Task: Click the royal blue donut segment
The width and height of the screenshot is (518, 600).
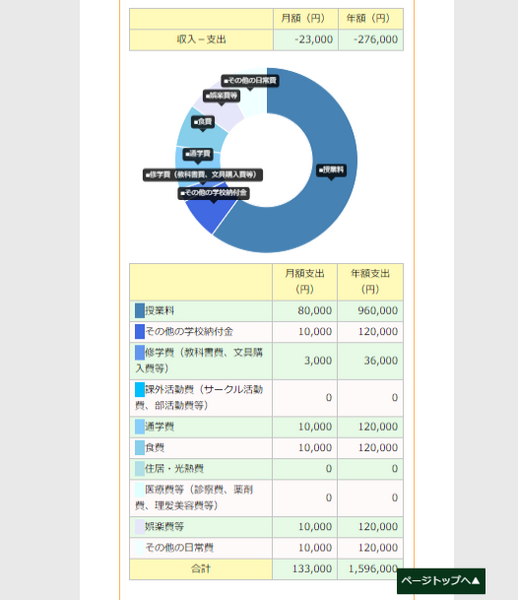Action: click(x=209, y=212)
